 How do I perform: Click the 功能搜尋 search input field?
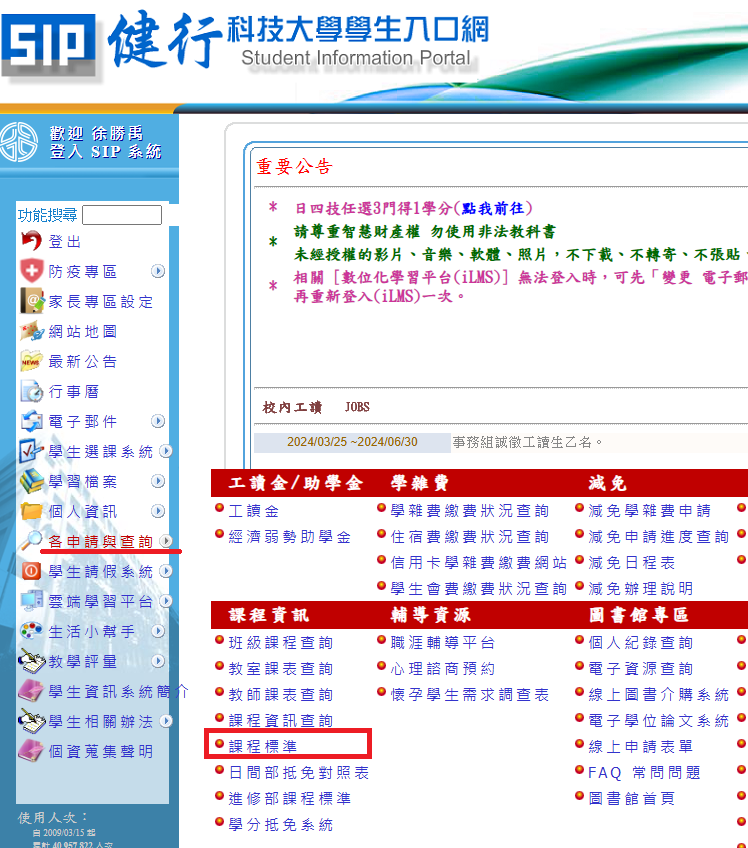(121, 215)
